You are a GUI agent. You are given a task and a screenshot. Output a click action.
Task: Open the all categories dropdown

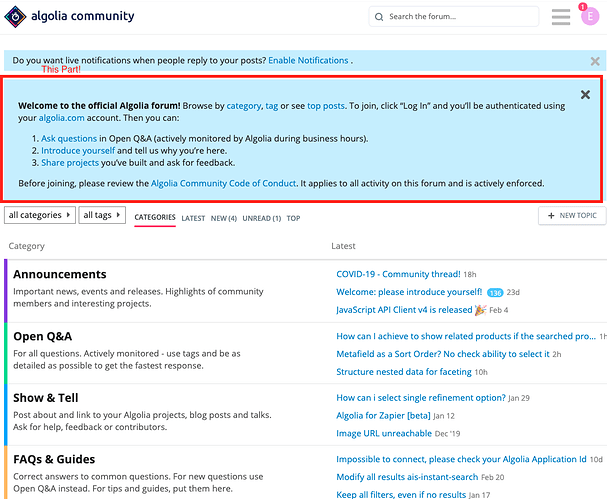(x=39, y=215)
